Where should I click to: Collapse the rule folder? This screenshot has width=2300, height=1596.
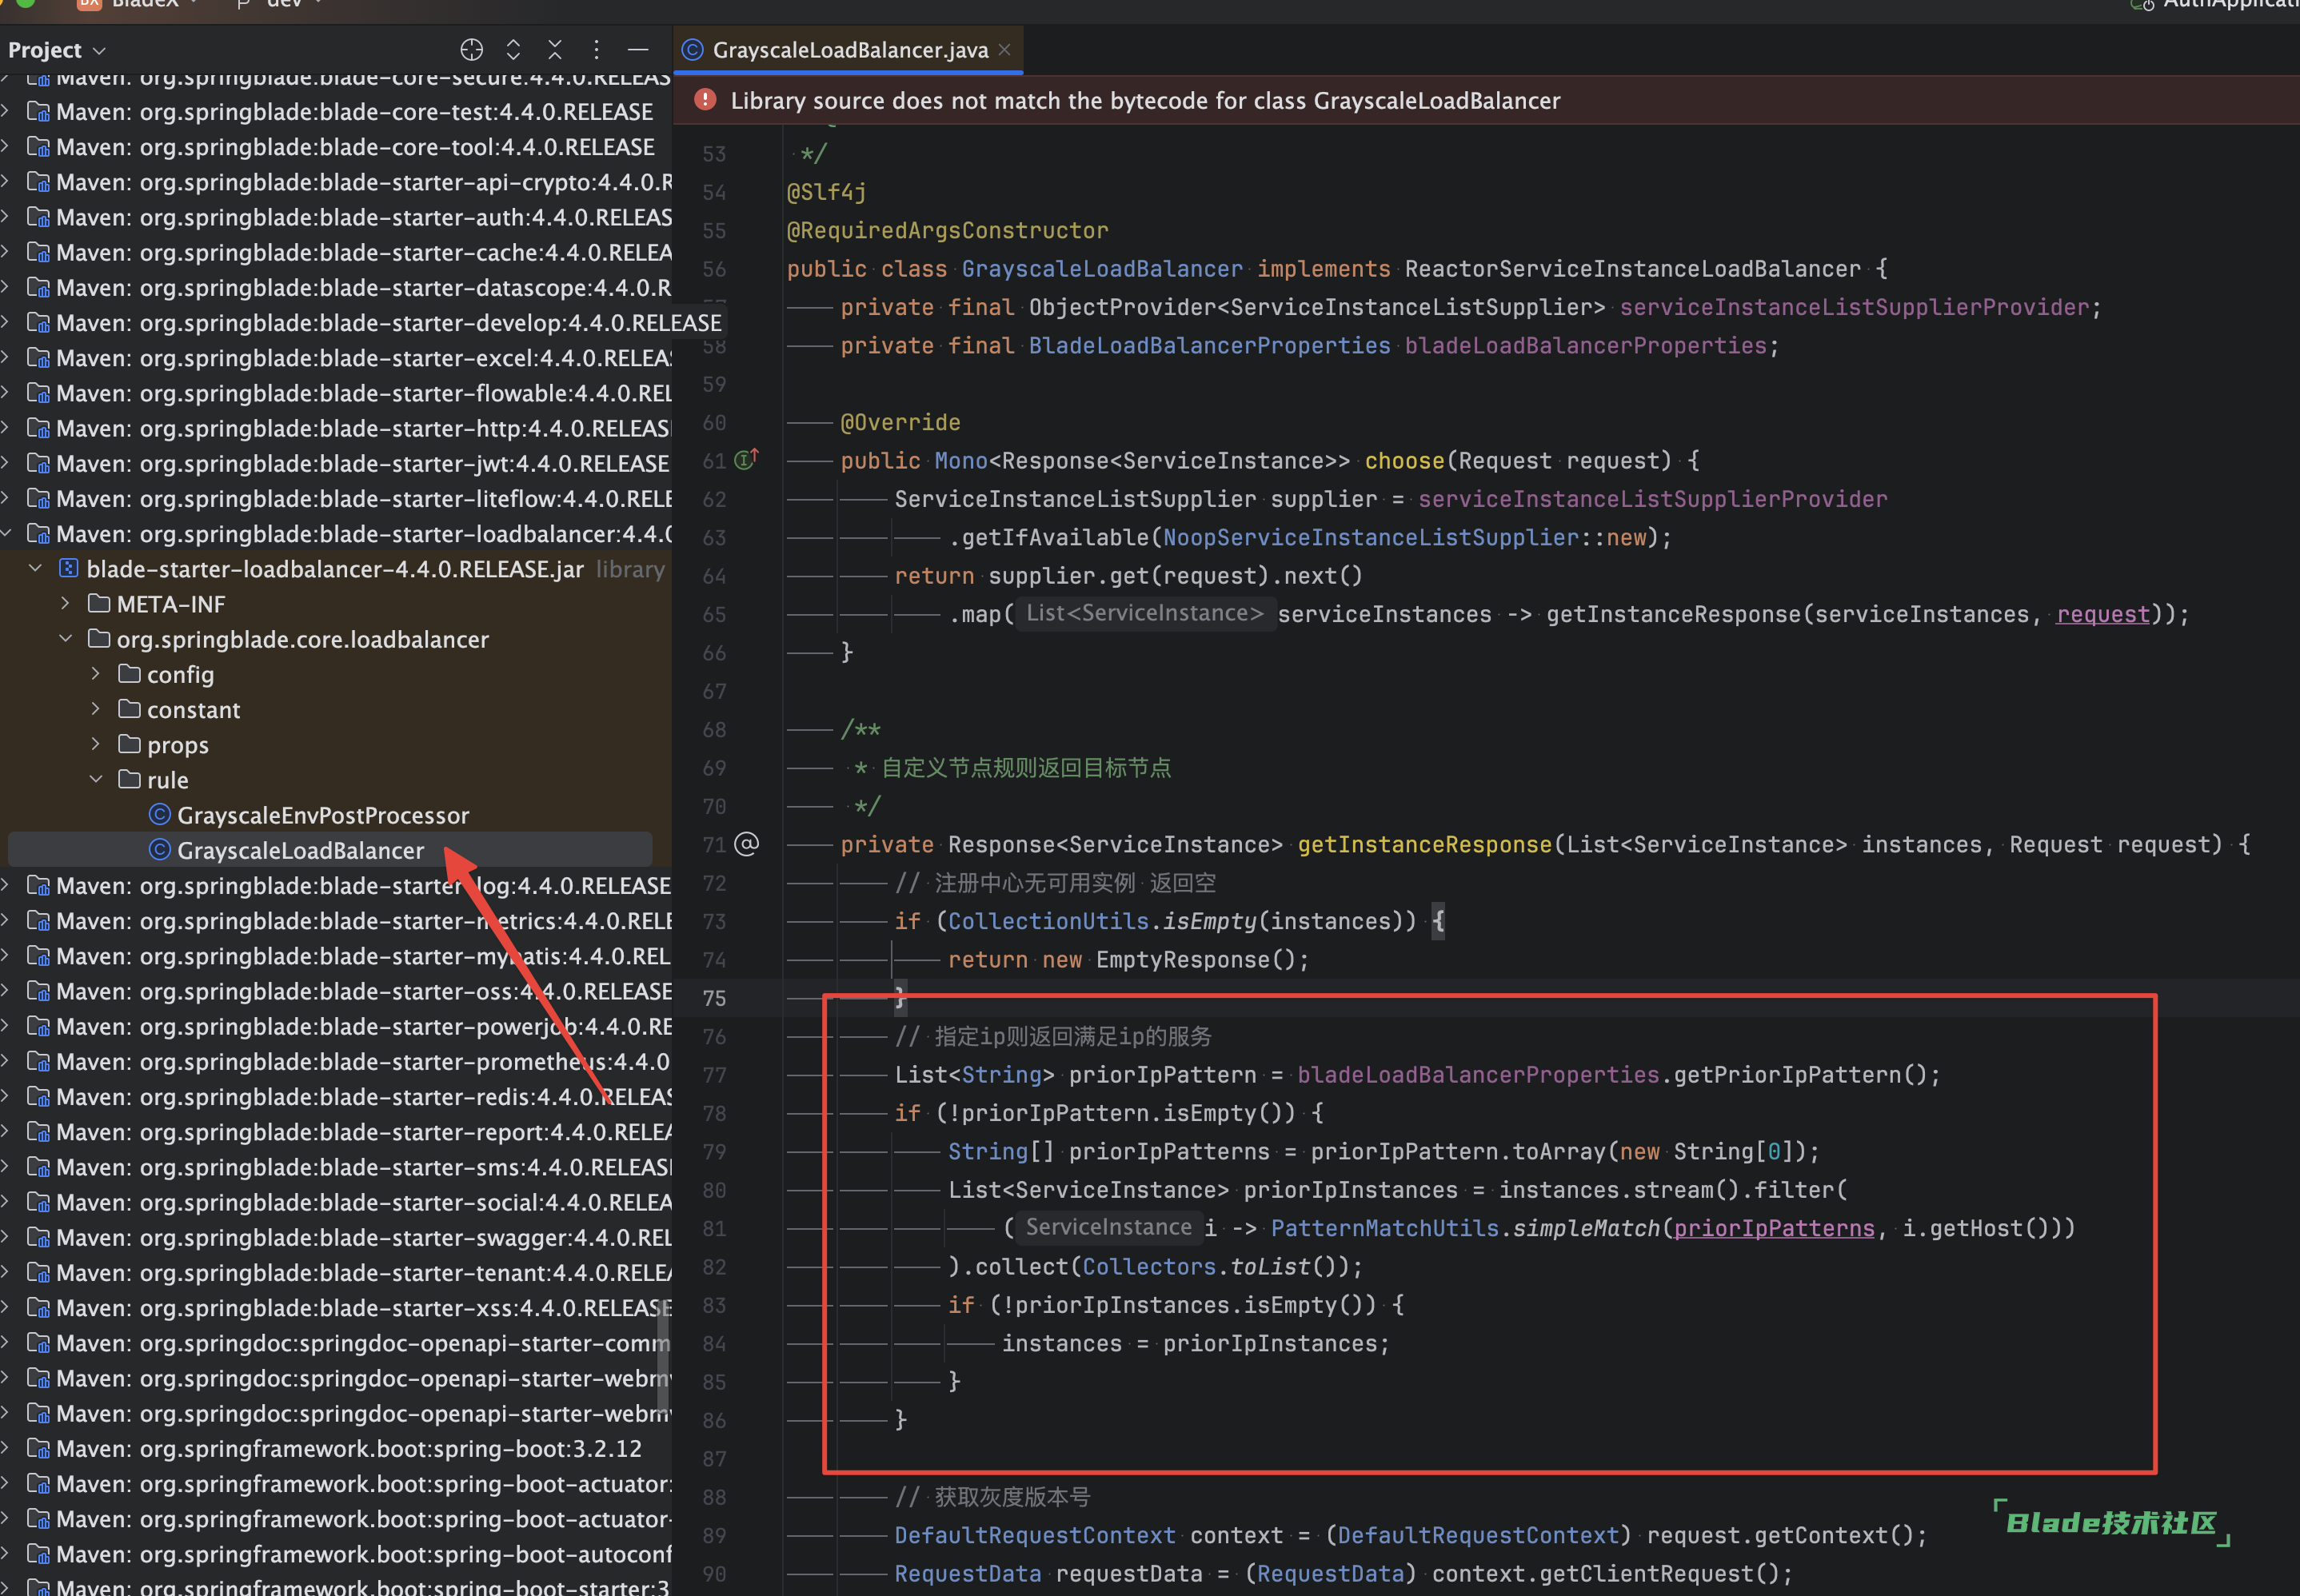point(96,779)
